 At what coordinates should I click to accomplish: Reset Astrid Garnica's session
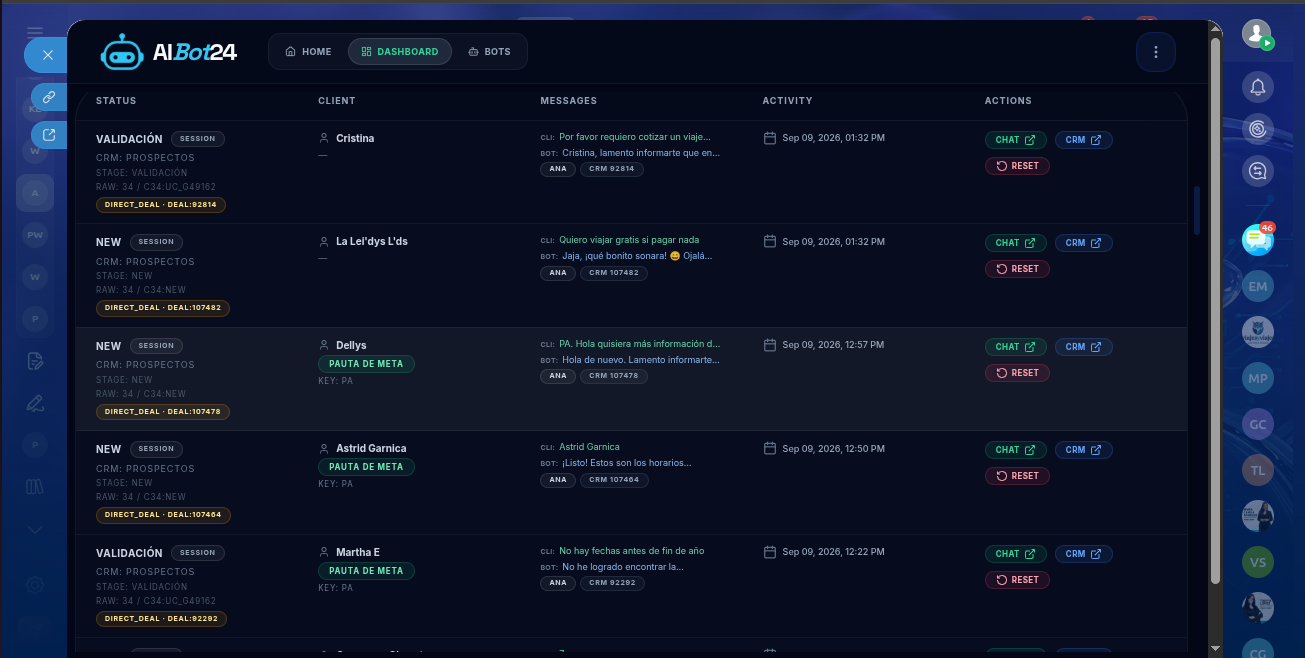pos(1017,476)
